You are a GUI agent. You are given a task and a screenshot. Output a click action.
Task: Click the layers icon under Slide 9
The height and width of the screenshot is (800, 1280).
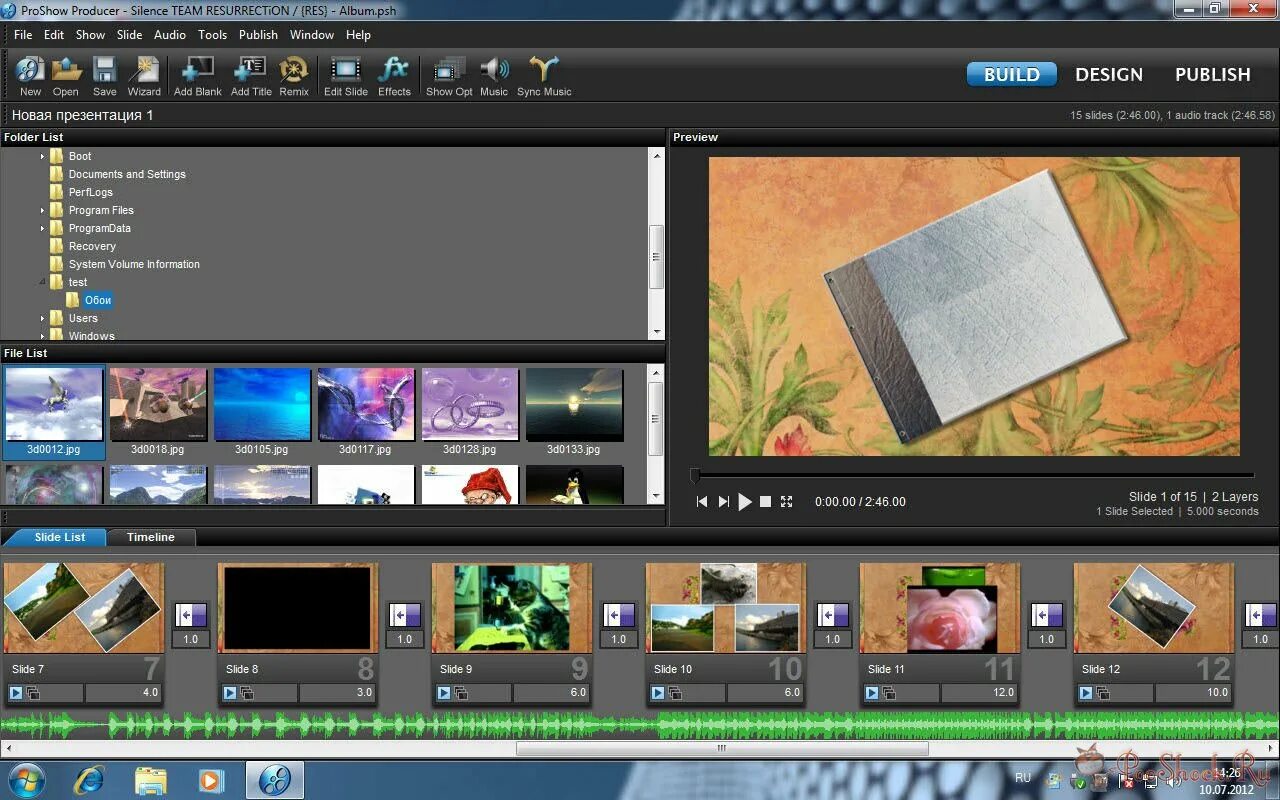pyautogui.click(x=461, y=692)
